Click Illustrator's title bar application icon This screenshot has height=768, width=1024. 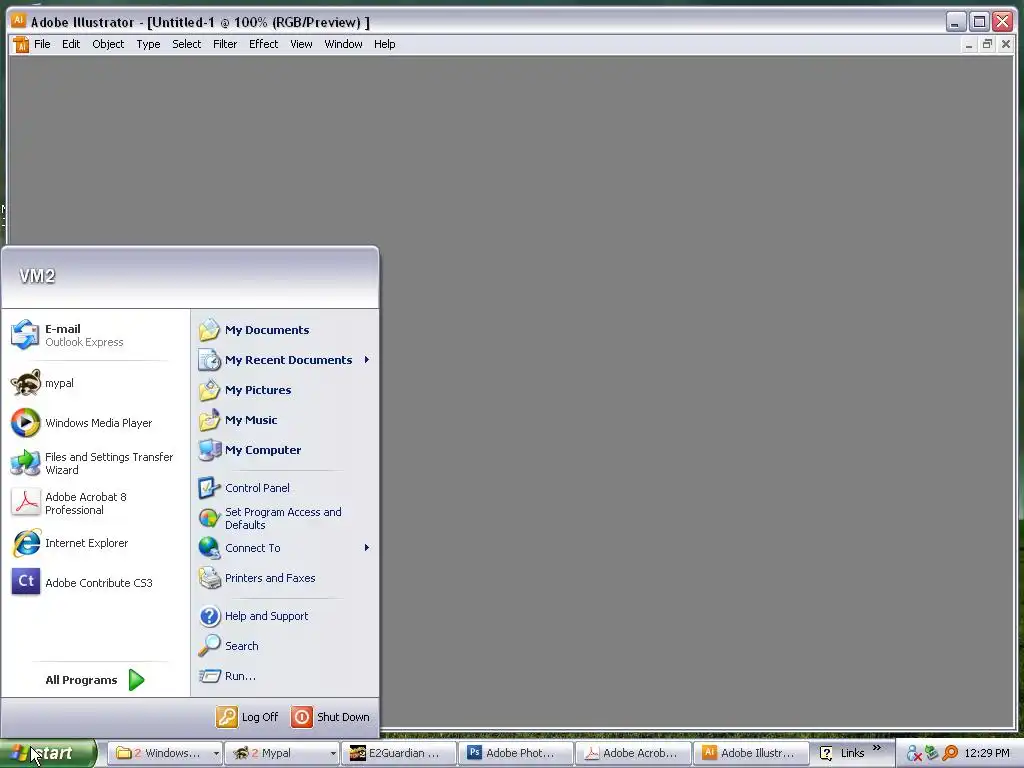pyautogui.click(x=18, y=20)
